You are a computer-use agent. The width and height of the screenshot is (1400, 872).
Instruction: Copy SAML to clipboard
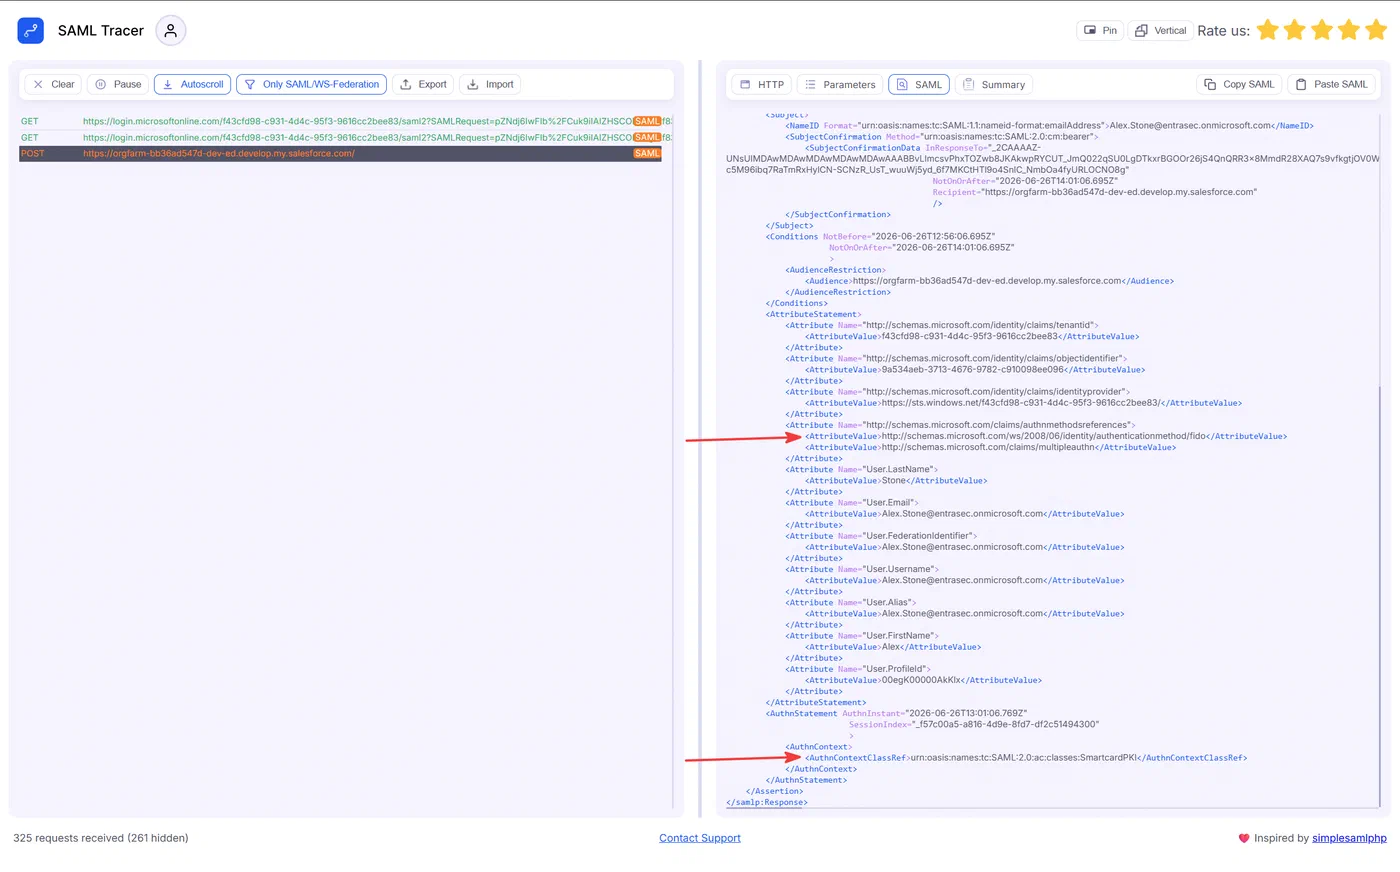pos(1239,85)
